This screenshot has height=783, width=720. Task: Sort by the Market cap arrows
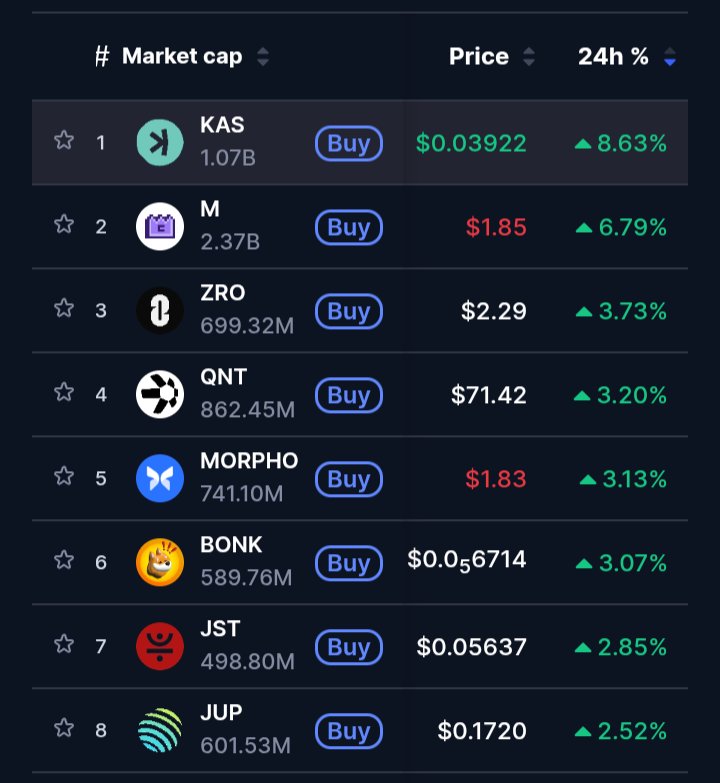262,57
